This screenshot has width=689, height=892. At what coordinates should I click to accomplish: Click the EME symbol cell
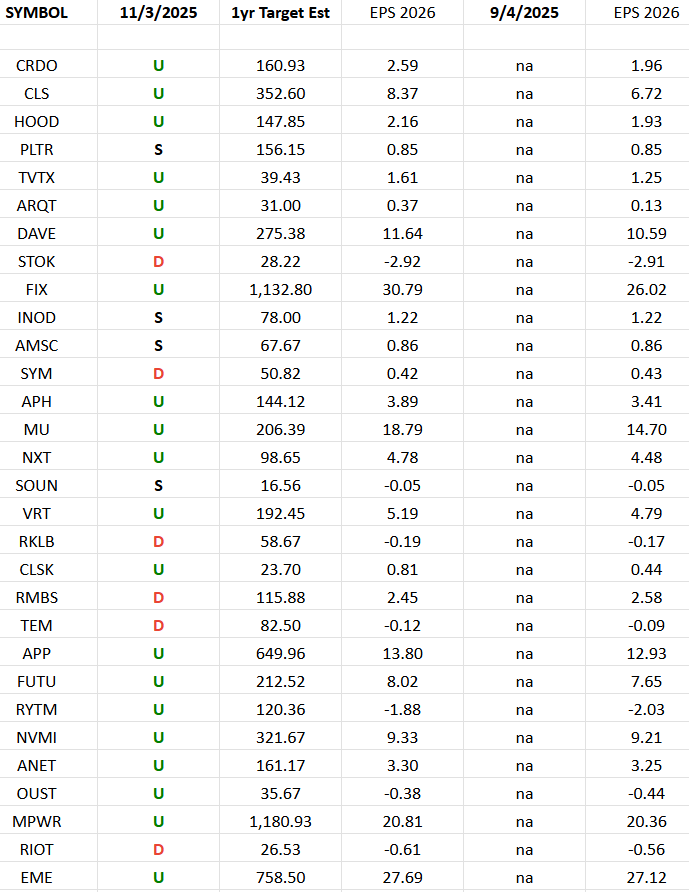click(x=38, y=878)
